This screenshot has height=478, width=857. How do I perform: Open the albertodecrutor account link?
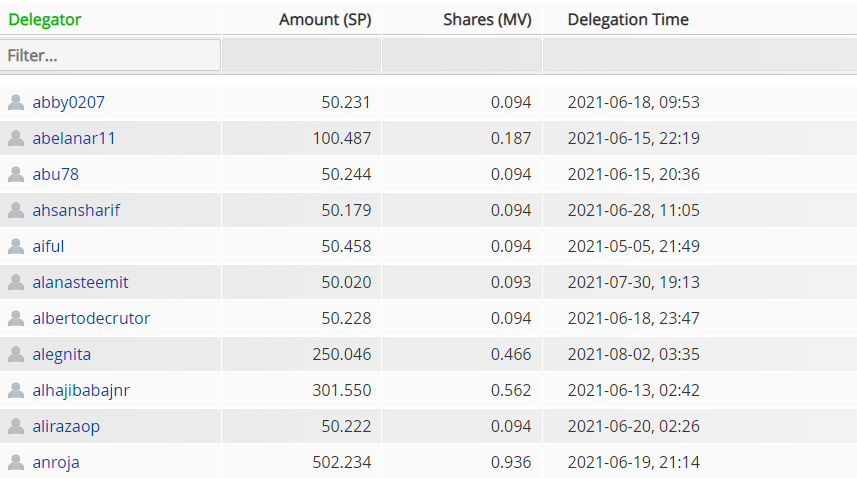91,318
